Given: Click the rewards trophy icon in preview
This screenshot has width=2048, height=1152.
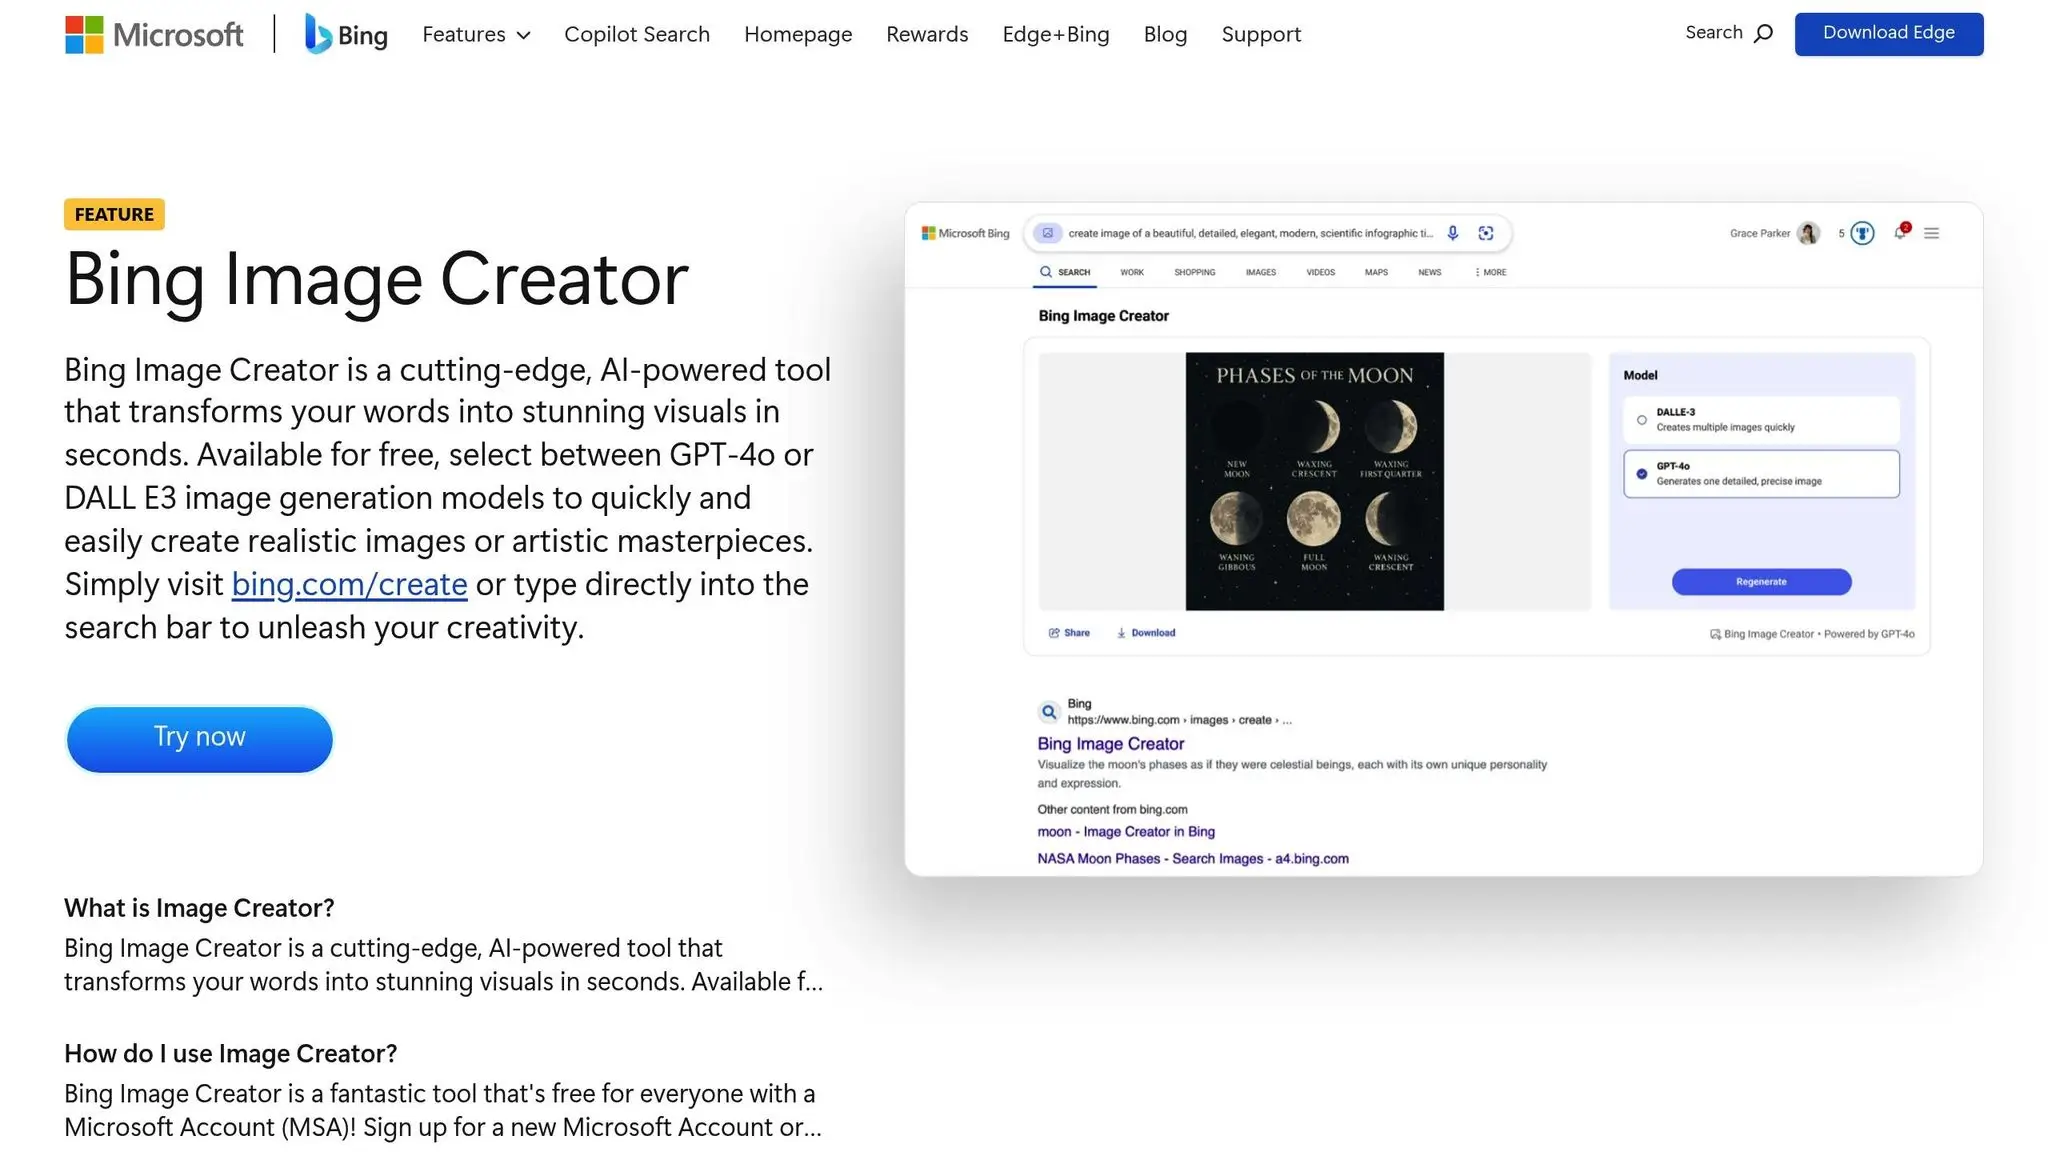Looking at the screenshot, I should (x=1862, y=233).
